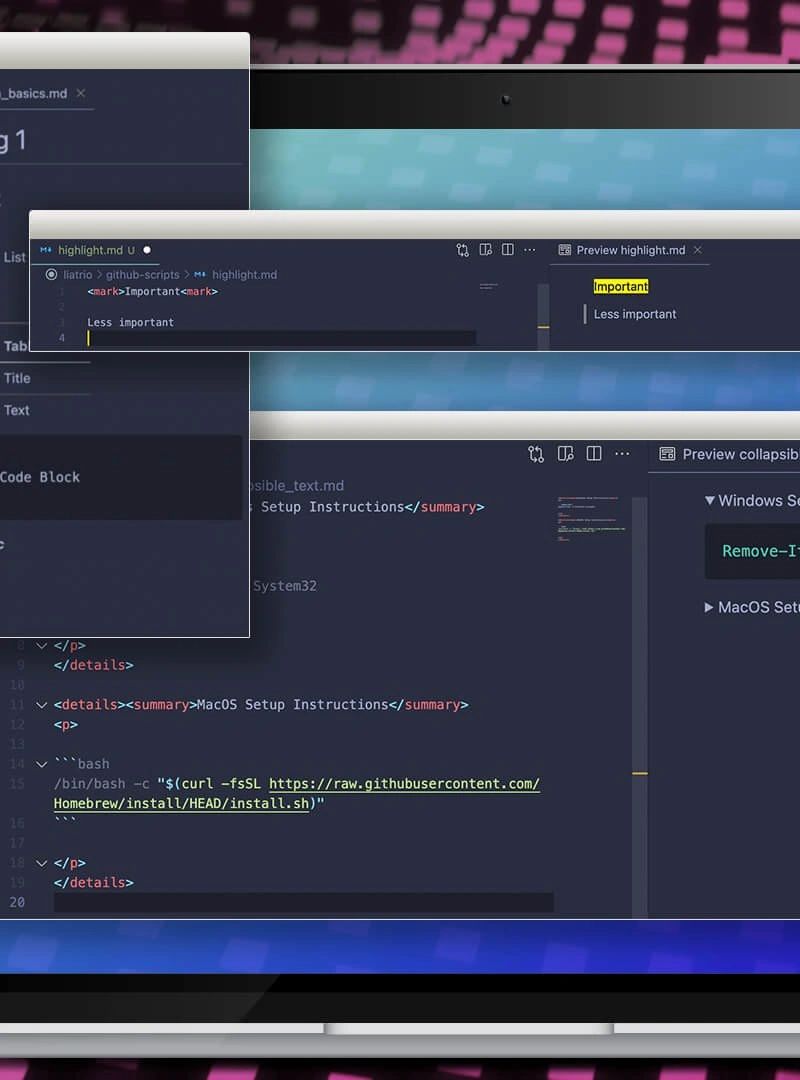The height and width of the screenshot is (1080, 800).
Task: Close the _basics.md tab
Action: click(81, 93)
